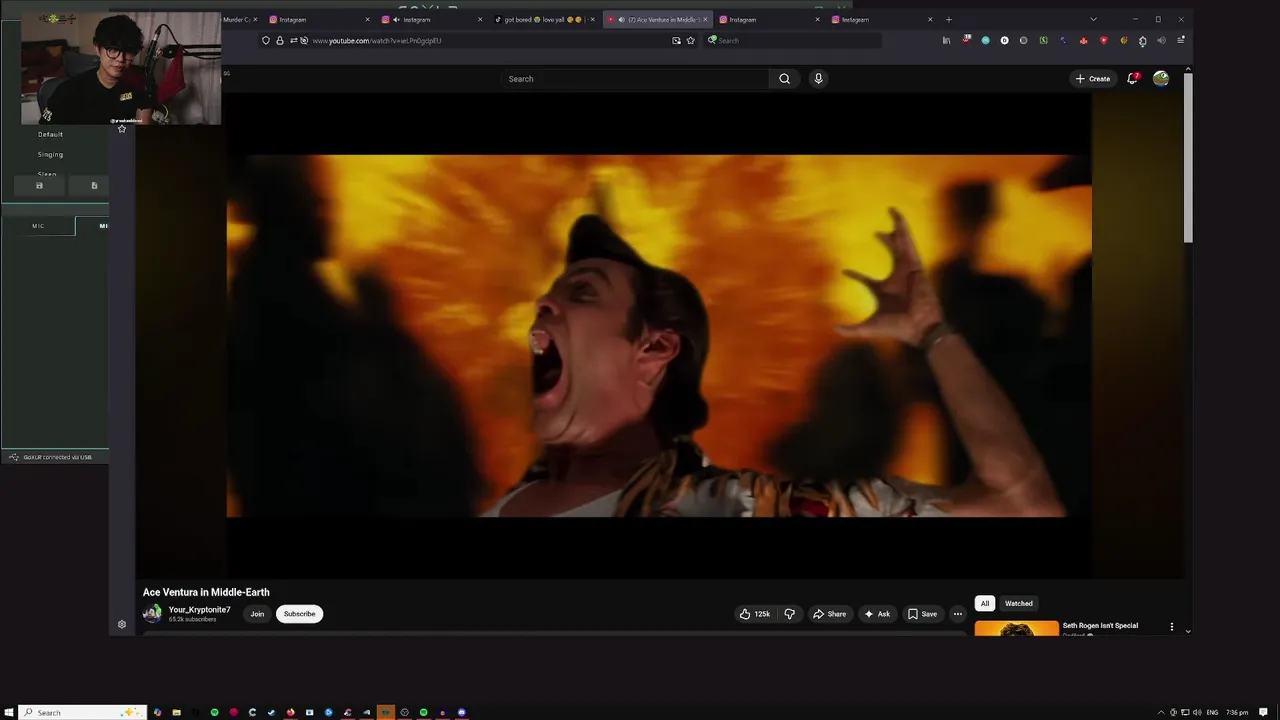Screen dimensions: 1280x720
Task: Click the star icon below the webcam
Action: tap(122, 129)
